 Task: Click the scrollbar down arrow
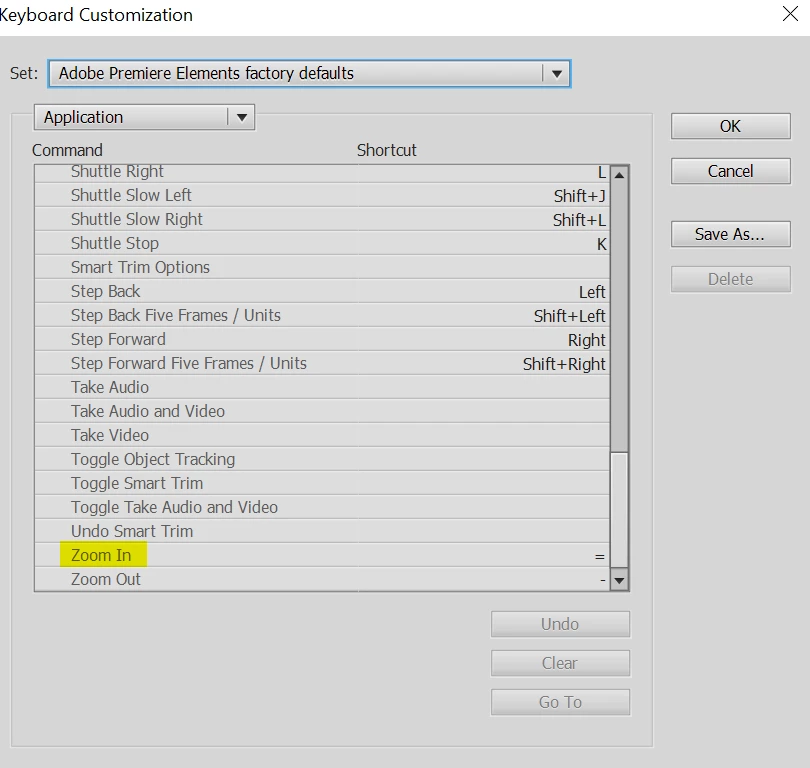619,581
